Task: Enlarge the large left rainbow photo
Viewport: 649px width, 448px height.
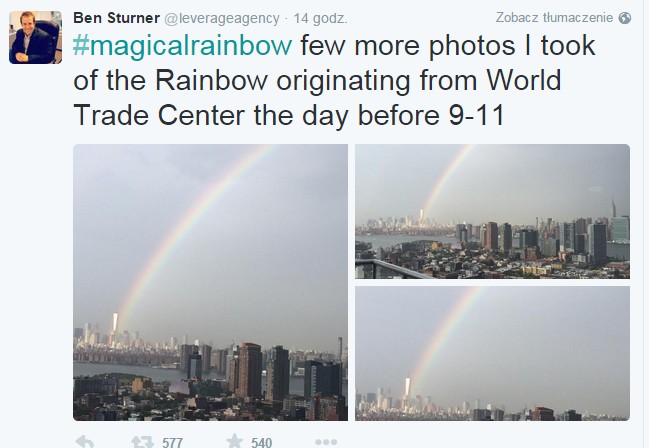Action: click(x=210, y=282)
